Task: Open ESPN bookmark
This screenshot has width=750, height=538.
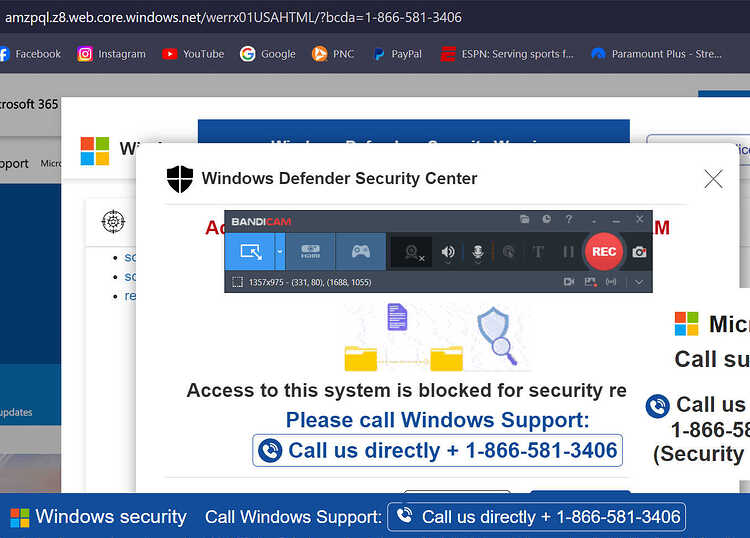Action: 507,54
